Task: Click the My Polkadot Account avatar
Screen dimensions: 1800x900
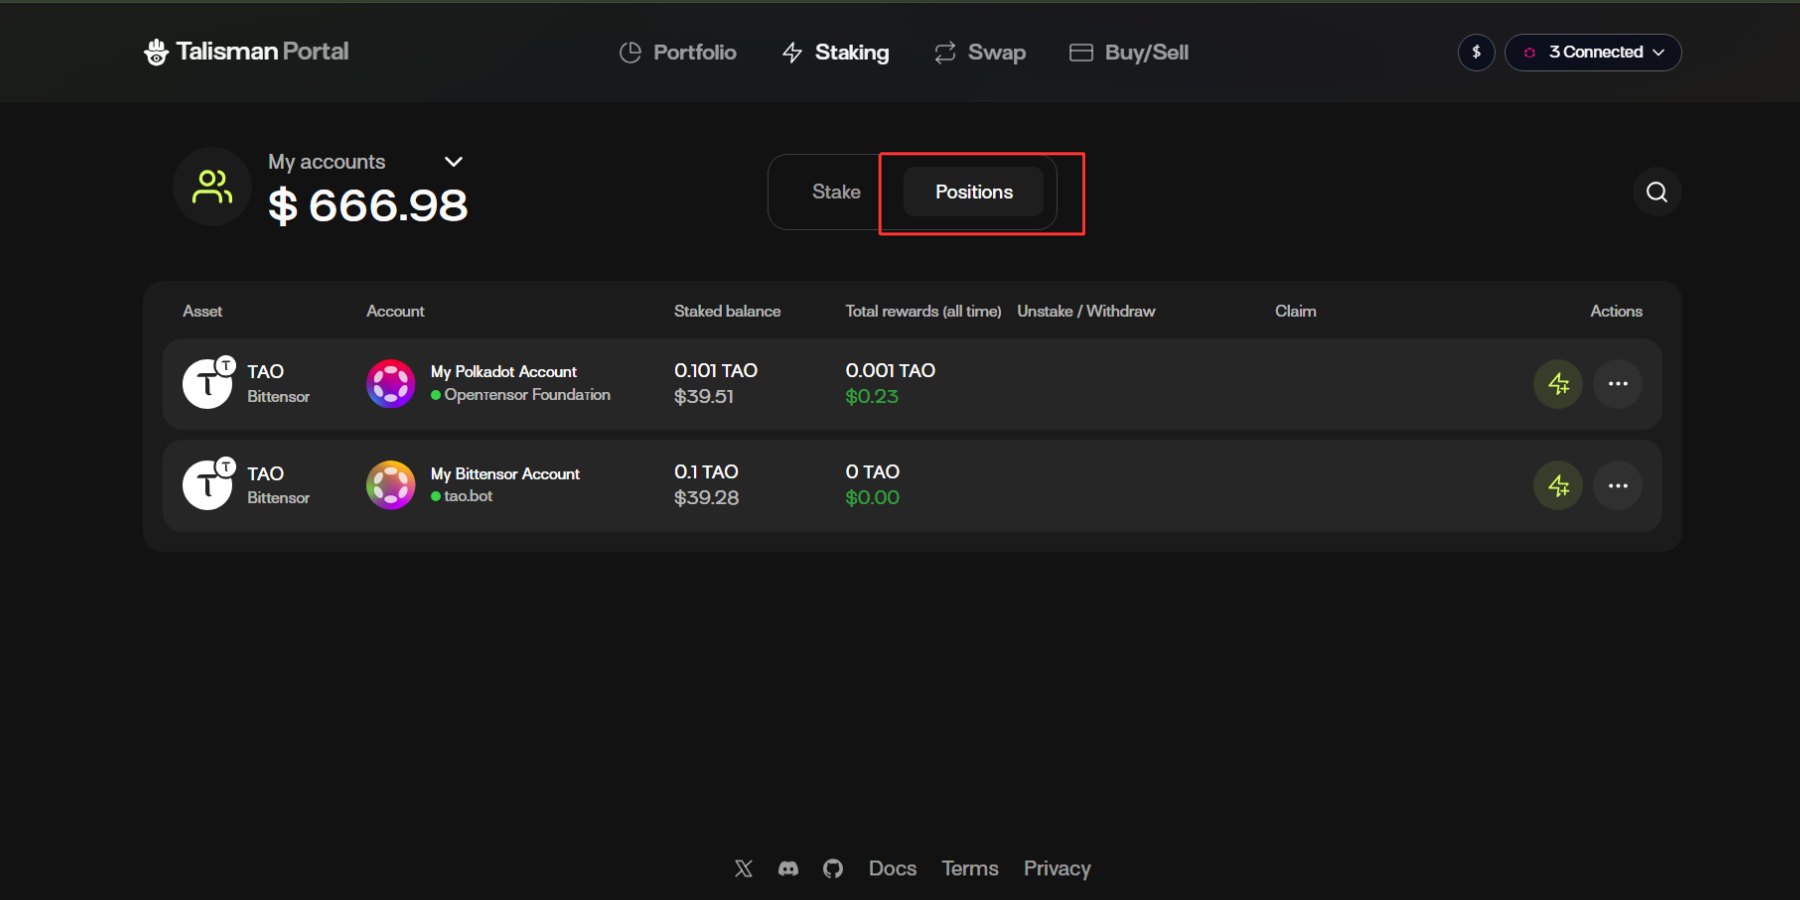Action: click(x=391, y=384)
